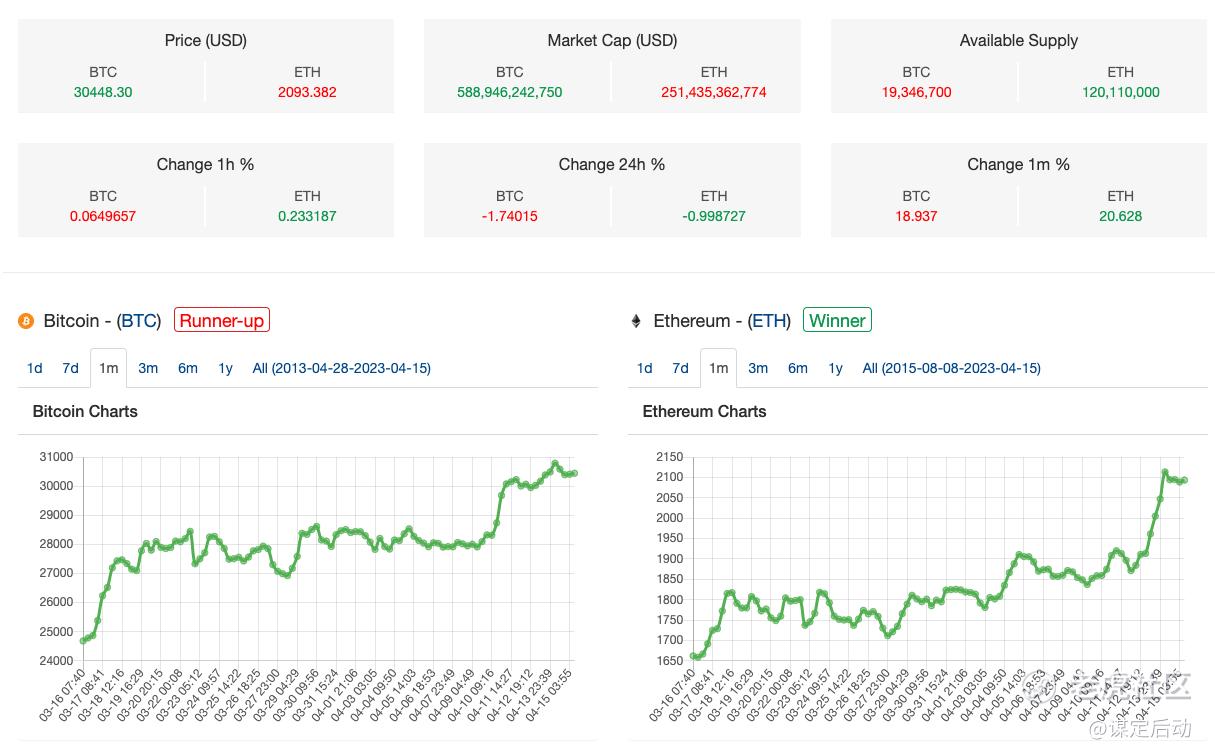This screenshot has width=1215, height=756.
Task: Click the ETH ticker link in Ethereum heading
Action: [x=770, y=321]
